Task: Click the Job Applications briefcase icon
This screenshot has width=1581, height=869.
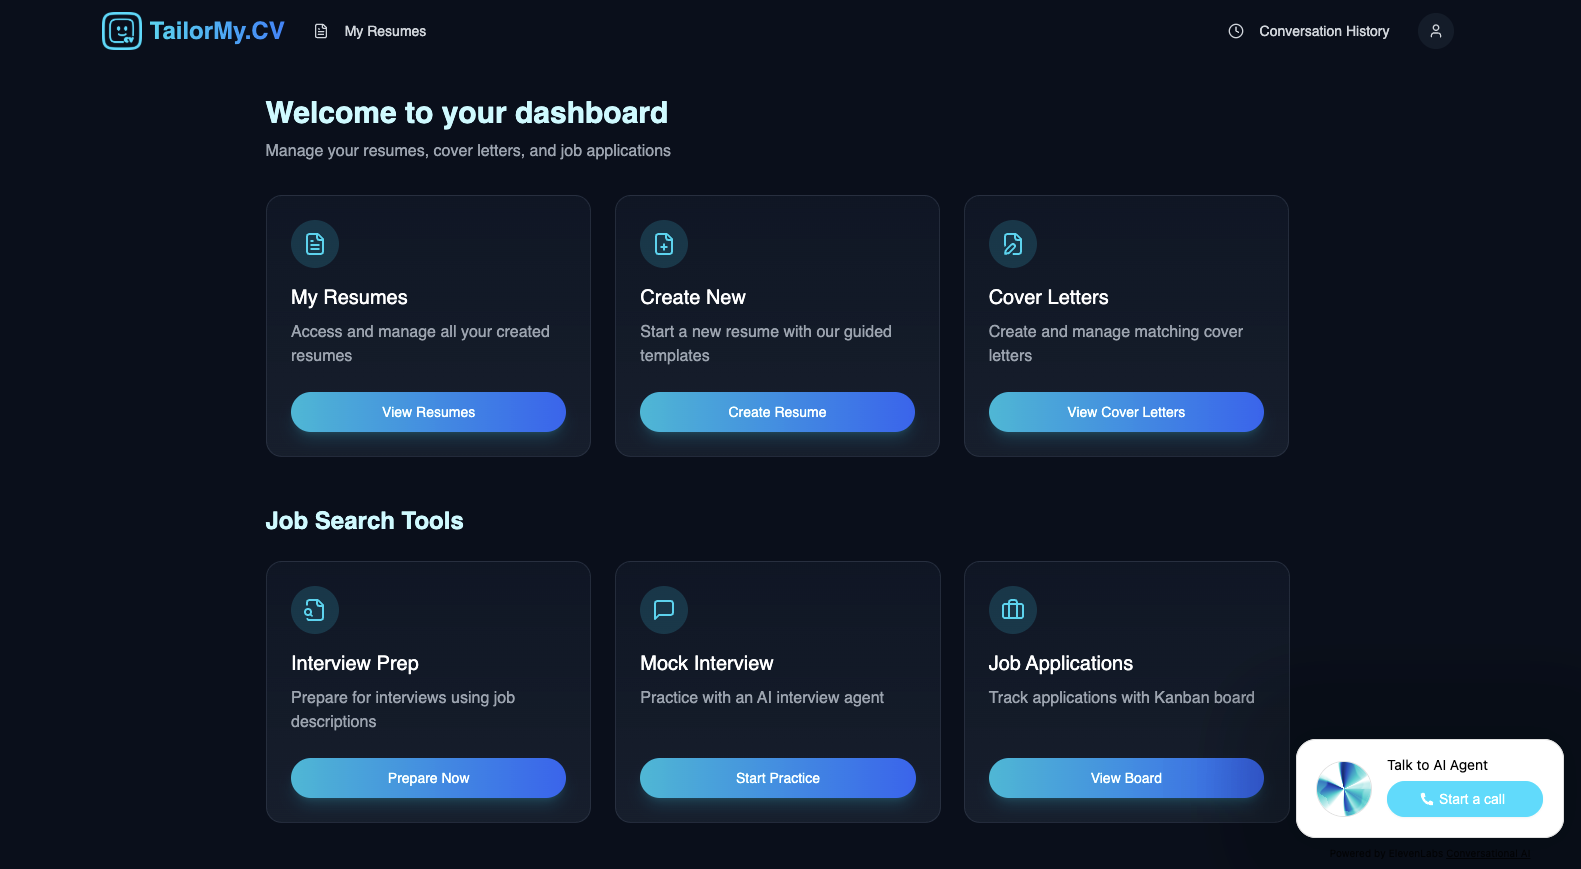Action: tap(1013, 610)
